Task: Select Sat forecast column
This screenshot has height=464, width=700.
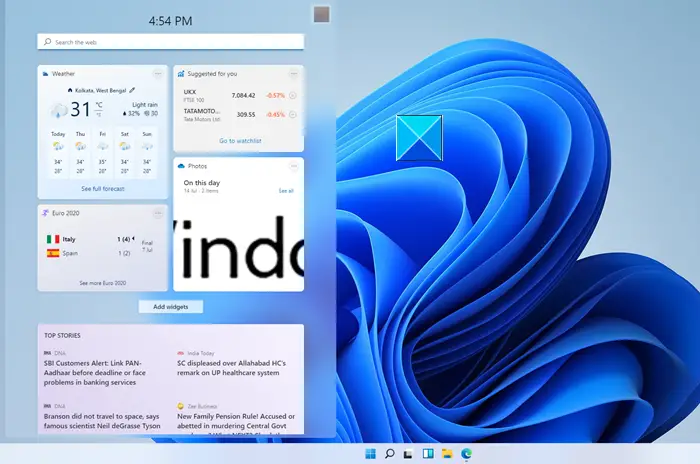Action: click(x=125, y=153)
